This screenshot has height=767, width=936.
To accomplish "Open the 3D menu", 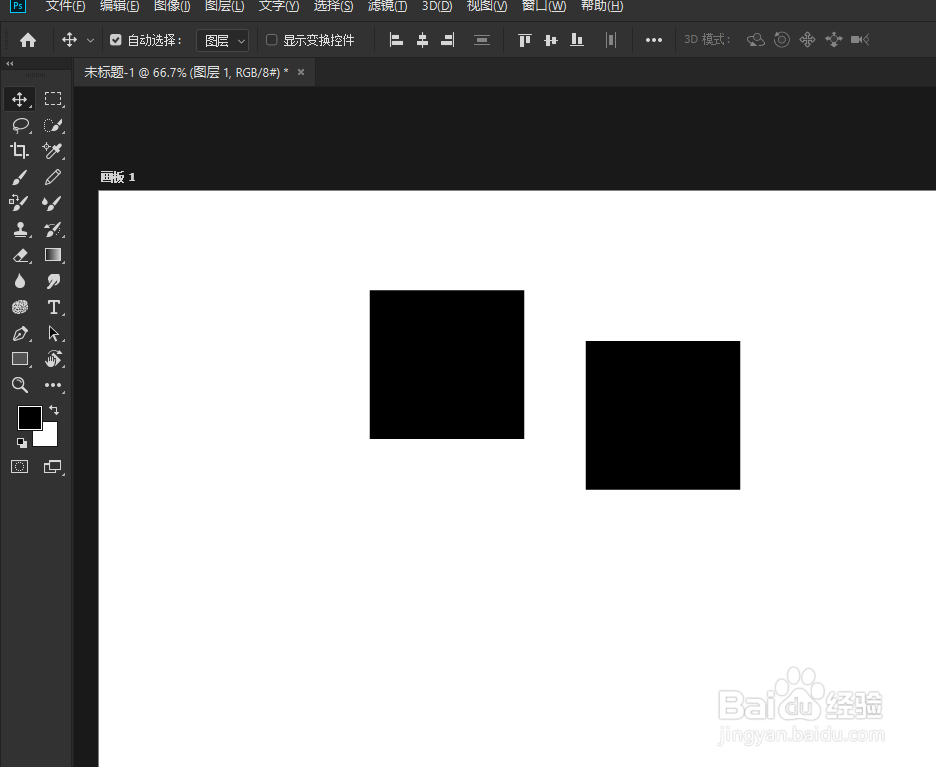I will (x=437, y=7).
